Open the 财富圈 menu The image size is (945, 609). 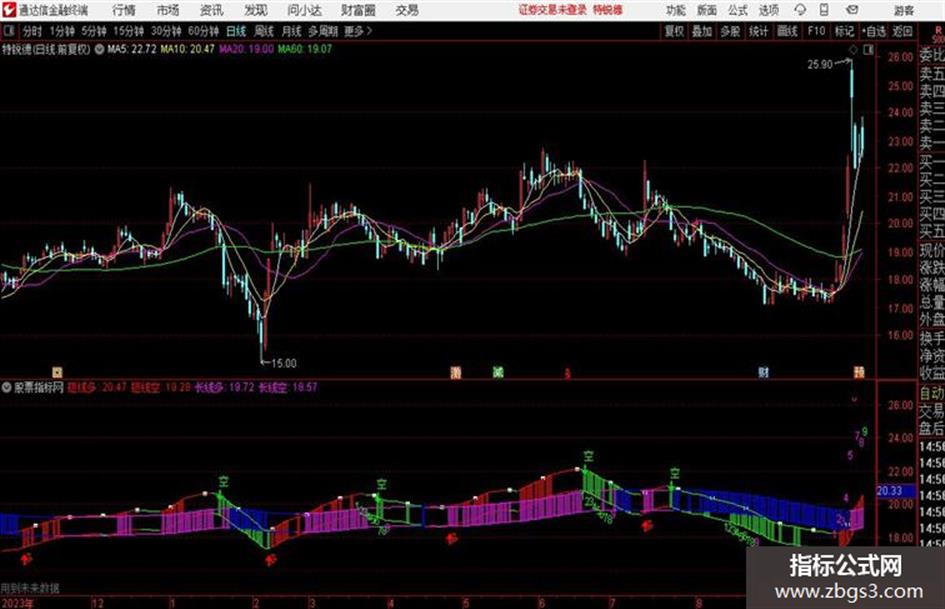[358, 10]
